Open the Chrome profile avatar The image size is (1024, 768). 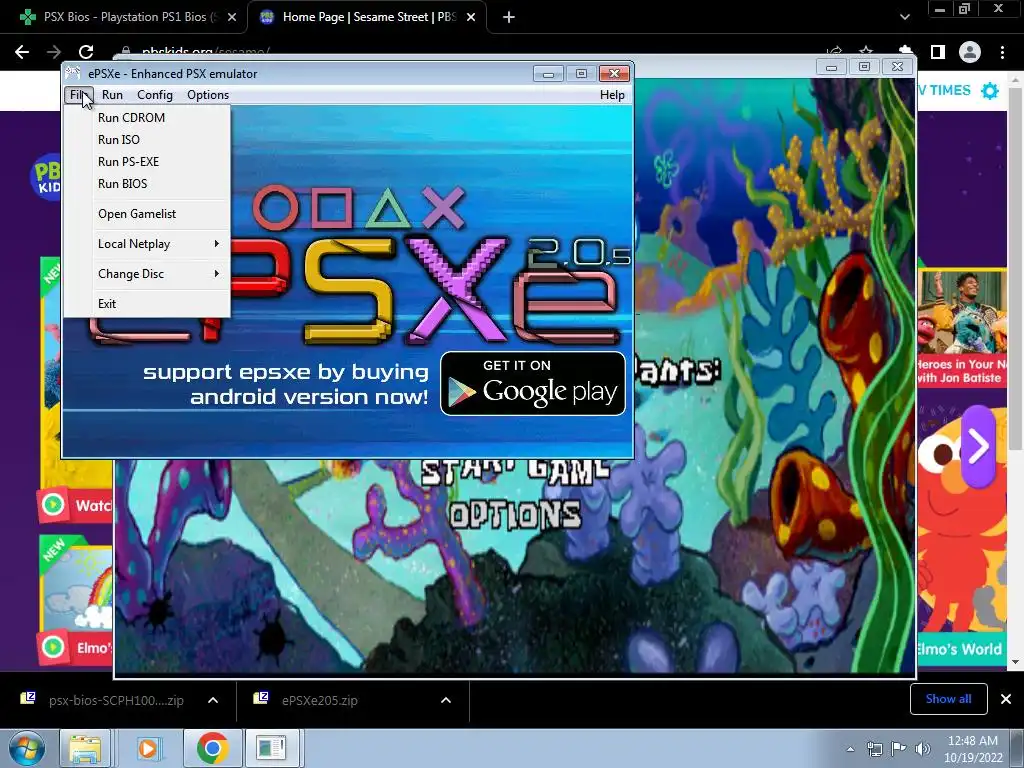970,52
